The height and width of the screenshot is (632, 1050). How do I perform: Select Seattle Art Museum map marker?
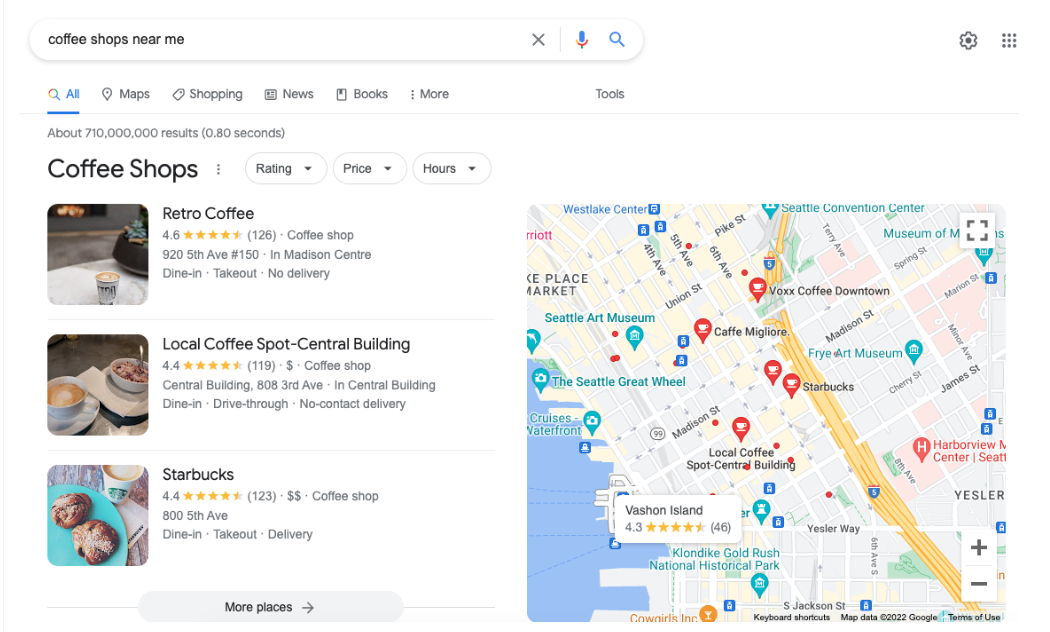[x=634, y=336]
